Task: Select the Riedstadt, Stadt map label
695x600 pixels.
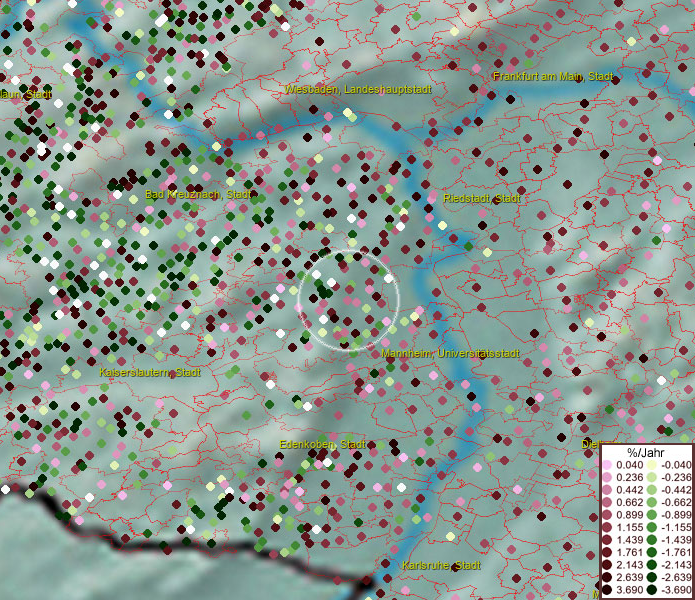Action: (482, 198)
